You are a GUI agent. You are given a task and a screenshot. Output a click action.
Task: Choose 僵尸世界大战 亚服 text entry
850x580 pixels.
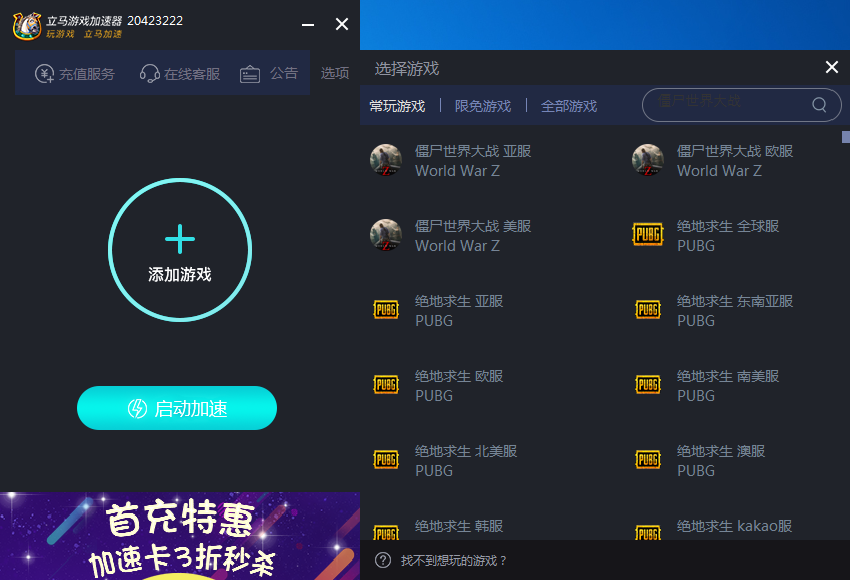[473, 160]
